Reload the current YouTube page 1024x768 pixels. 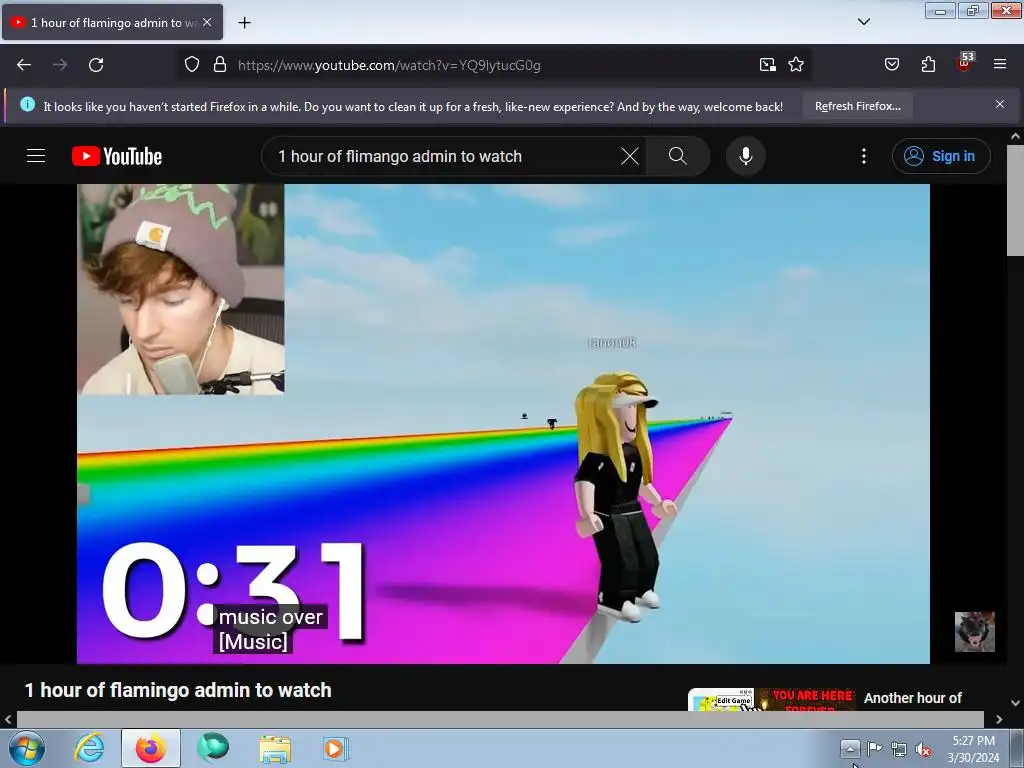coord(96,65)
